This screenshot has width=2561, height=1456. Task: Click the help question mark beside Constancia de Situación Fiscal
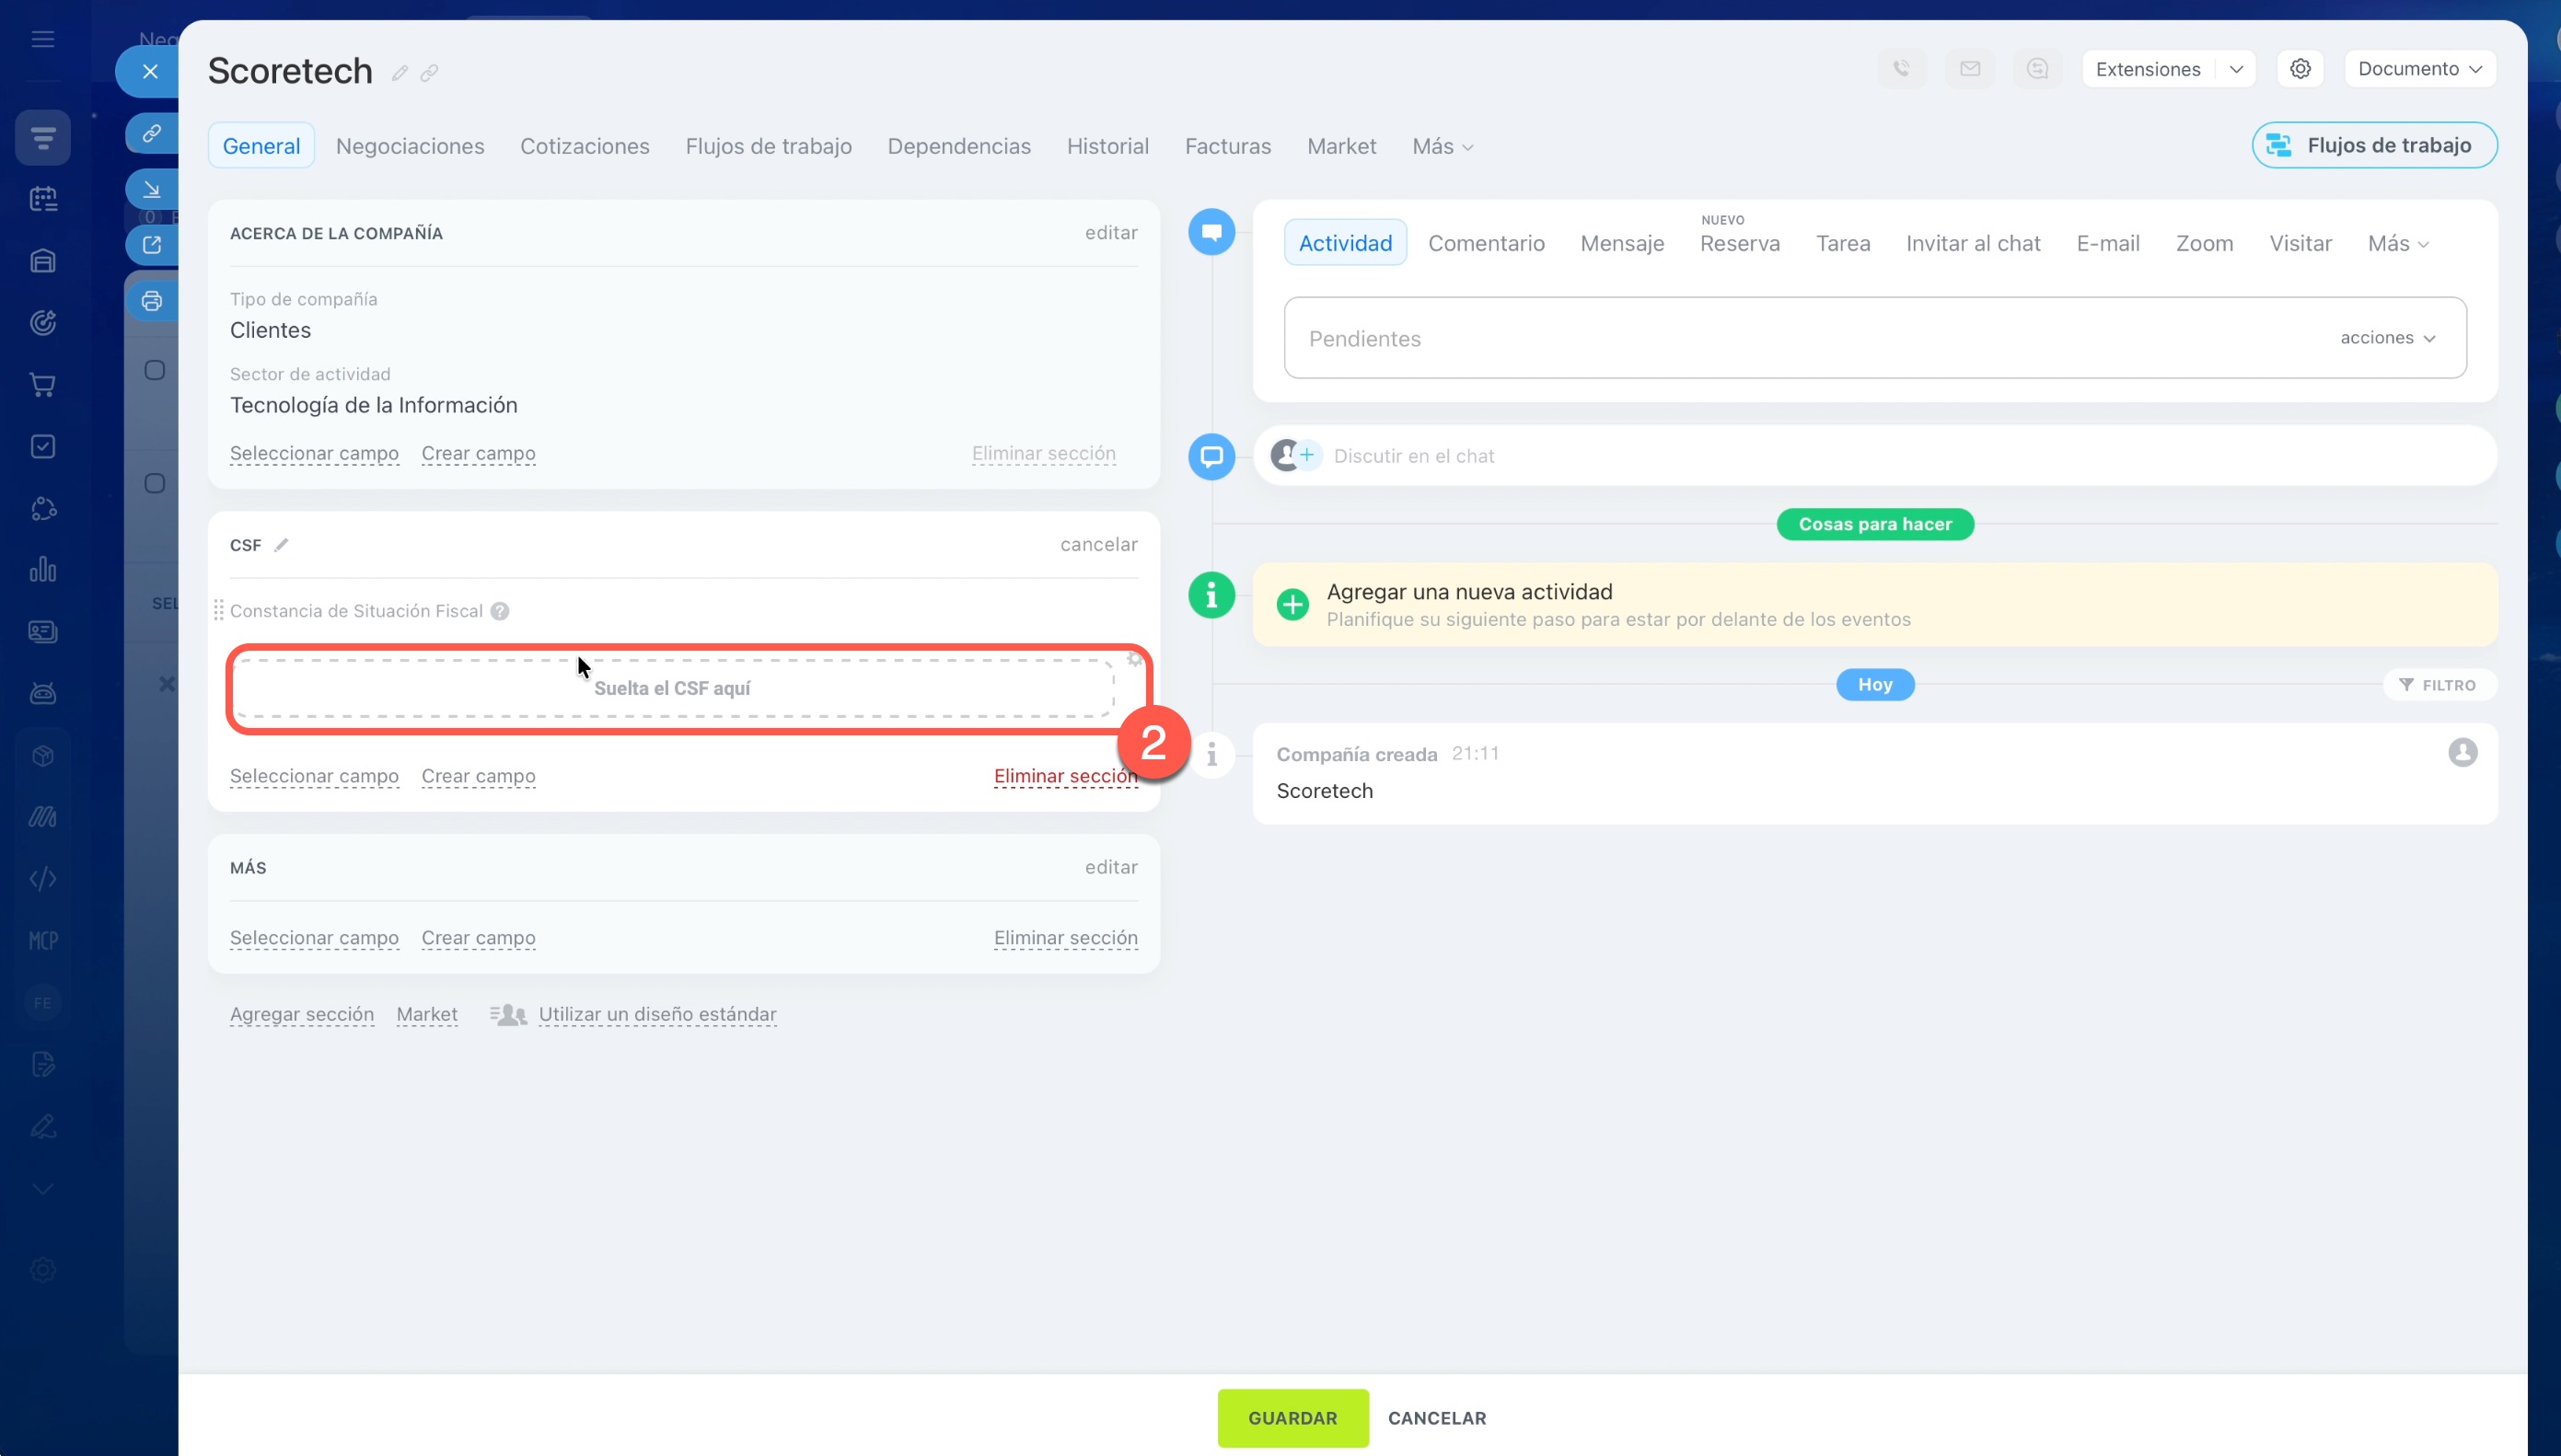[x=500, y=611]
